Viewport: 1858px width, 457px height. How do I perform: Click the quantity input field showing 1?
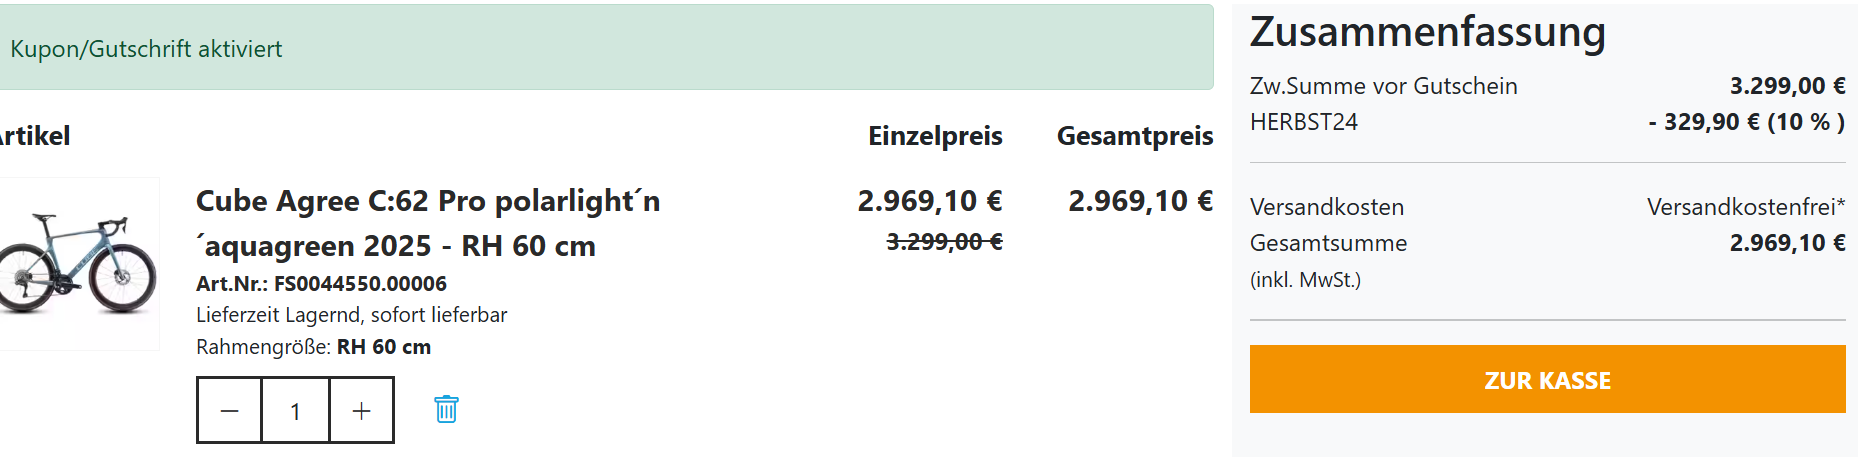tap(295, 411)
